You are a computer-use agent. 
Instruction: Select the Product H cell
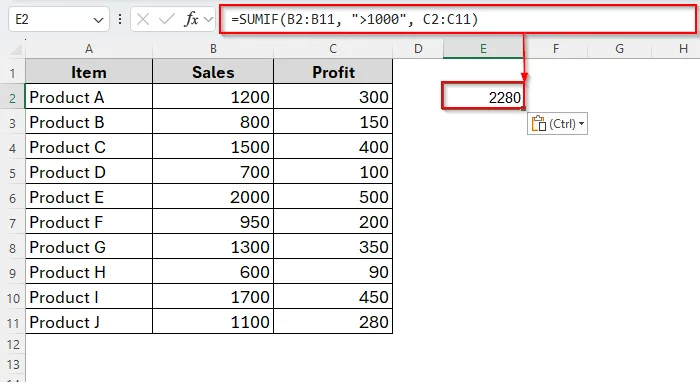pos(89,272)
